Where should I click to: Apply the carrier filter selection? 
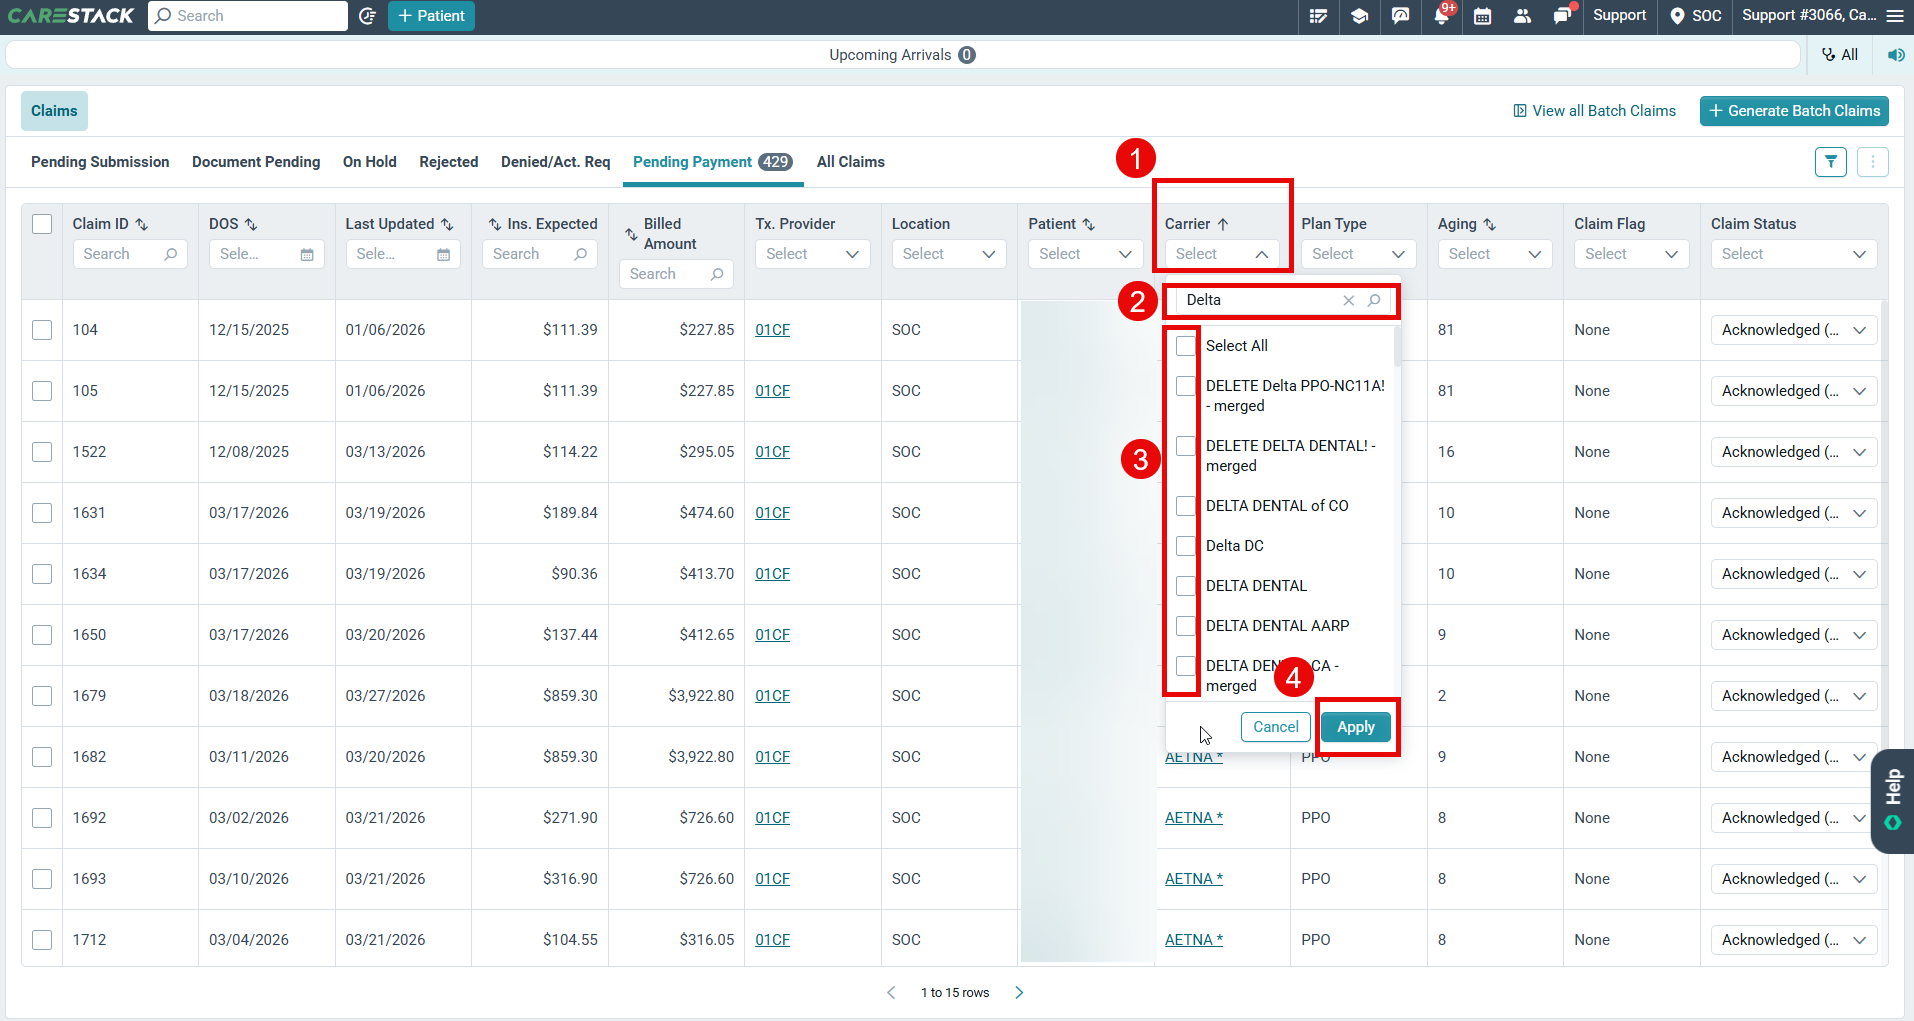1356,727
